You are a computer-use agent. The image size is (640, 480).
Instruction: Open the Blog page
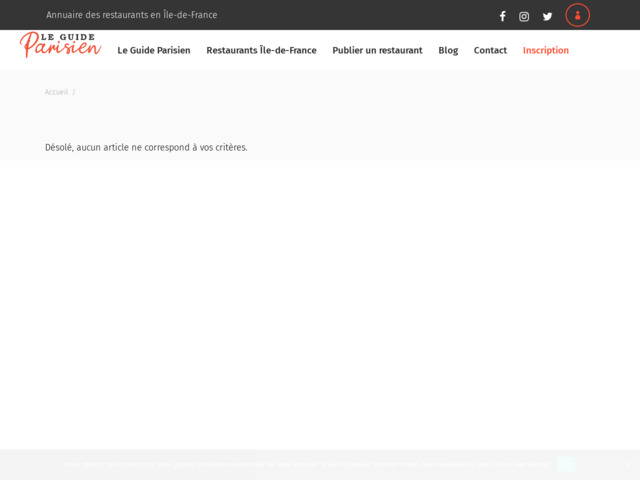pyautogui.click(x=448, y=50)
